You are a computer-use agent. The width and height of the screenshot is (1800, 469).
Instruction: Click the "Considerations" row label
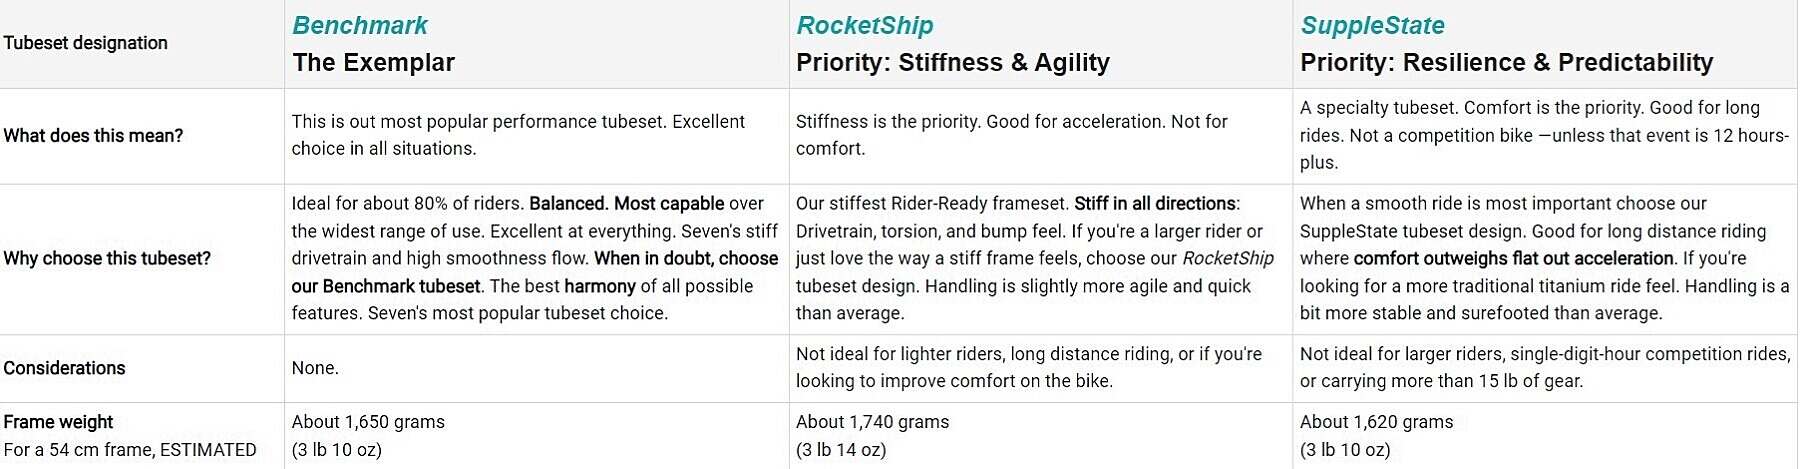[64, 368]
